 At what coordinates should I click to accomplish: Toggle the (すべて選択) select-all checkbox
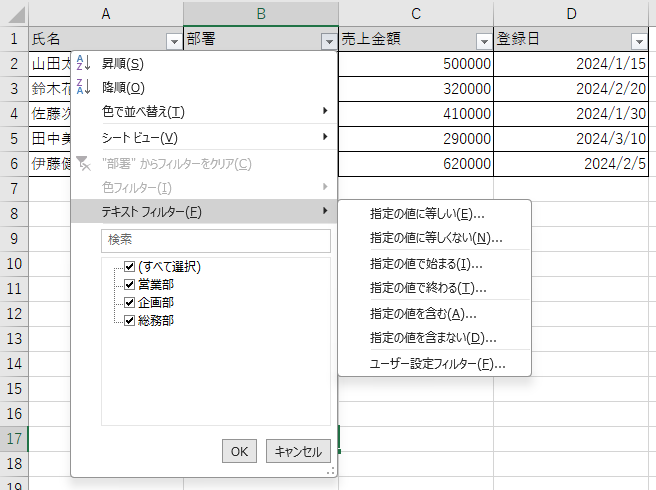129,267
